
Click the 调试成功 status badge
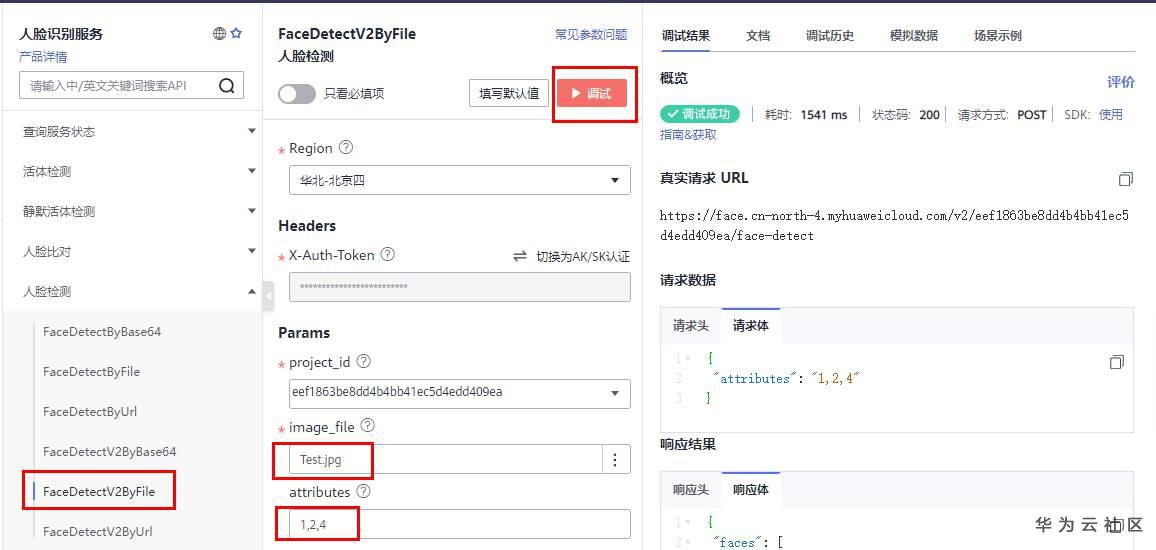(700, 114)
